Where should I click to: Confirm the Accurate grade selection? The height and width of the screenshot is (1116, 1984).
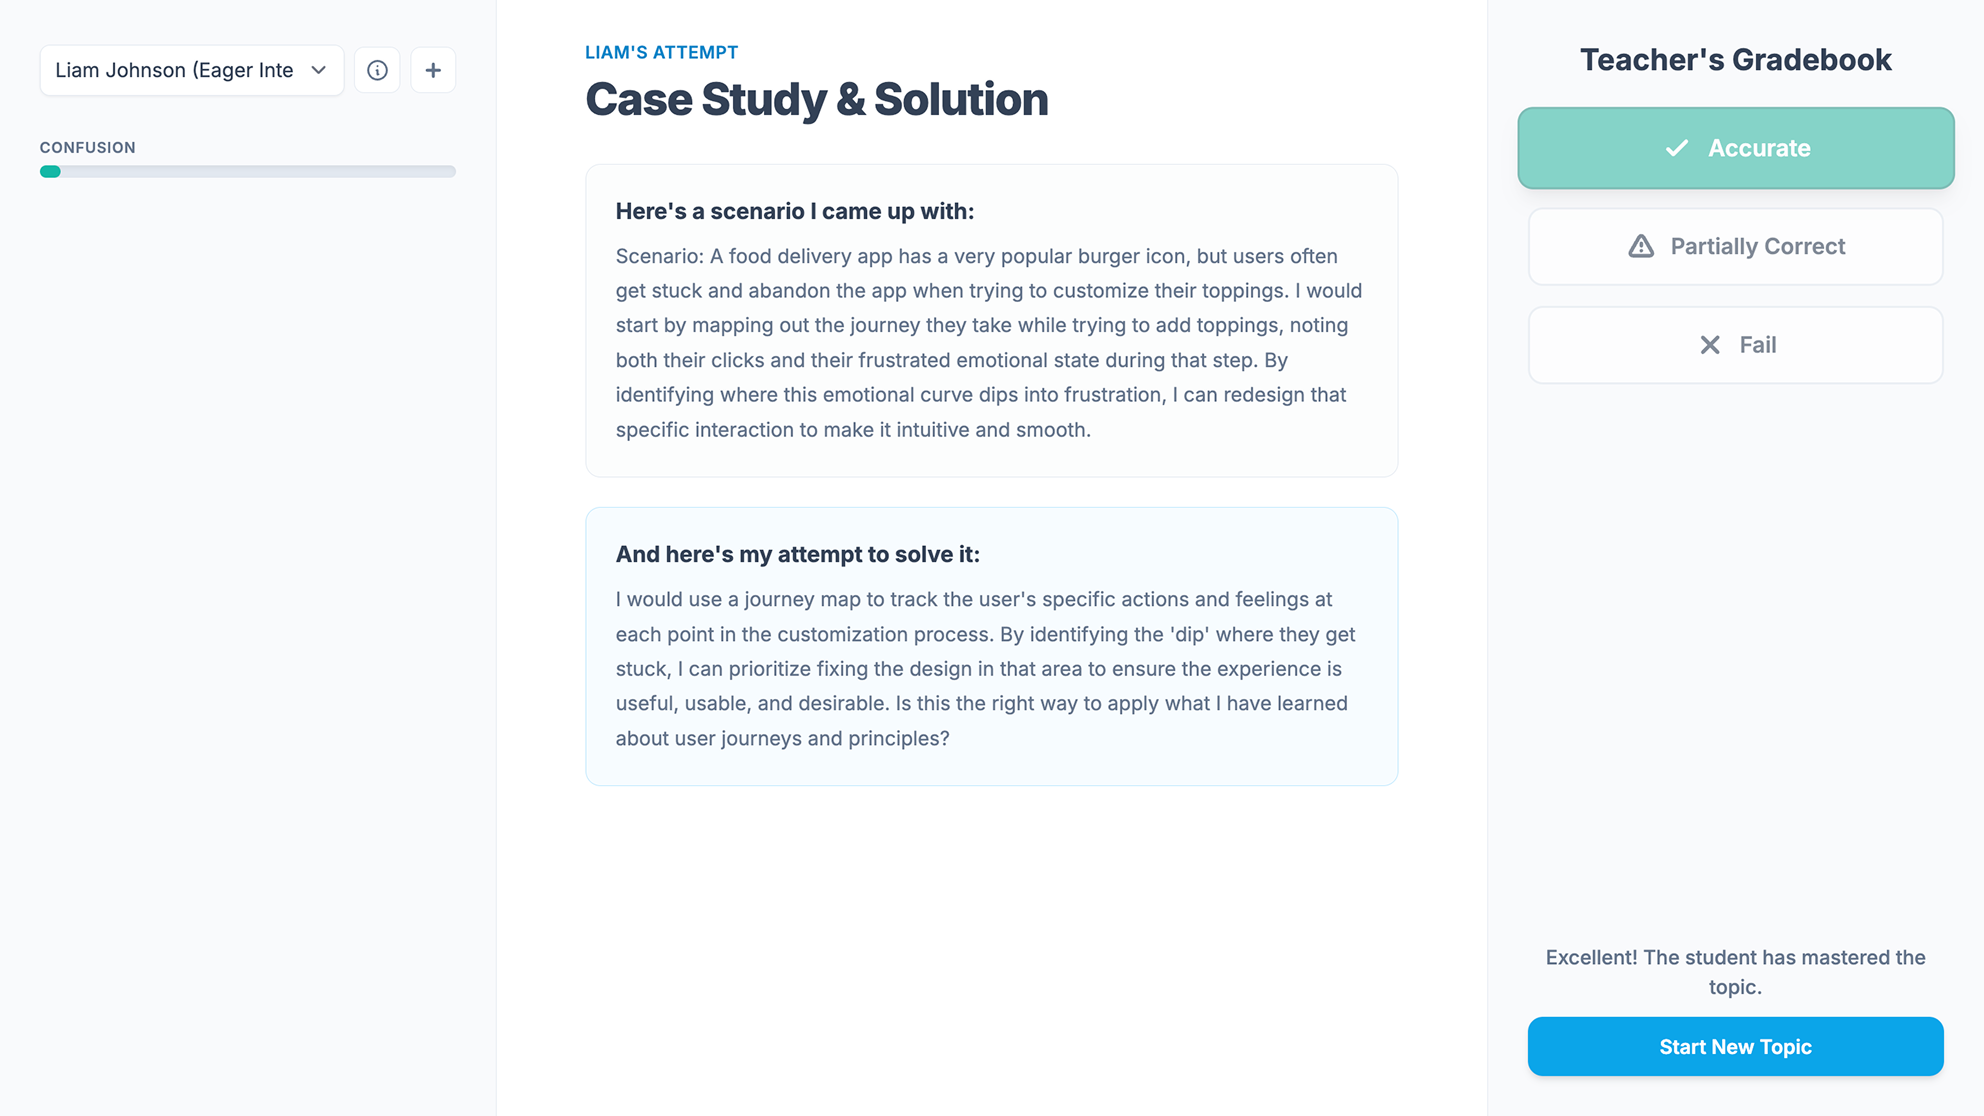[1734, 148]
